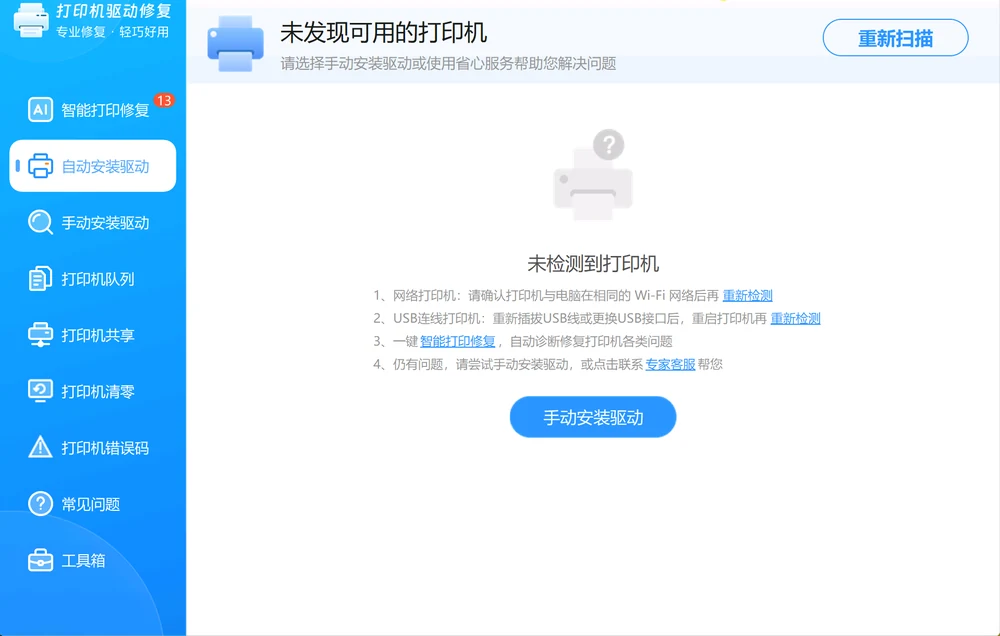The height and width of the screenshot is (636, 1000).
Task: Click the magnifier icon beside 手动安装驱动
Action: (40, 223)
